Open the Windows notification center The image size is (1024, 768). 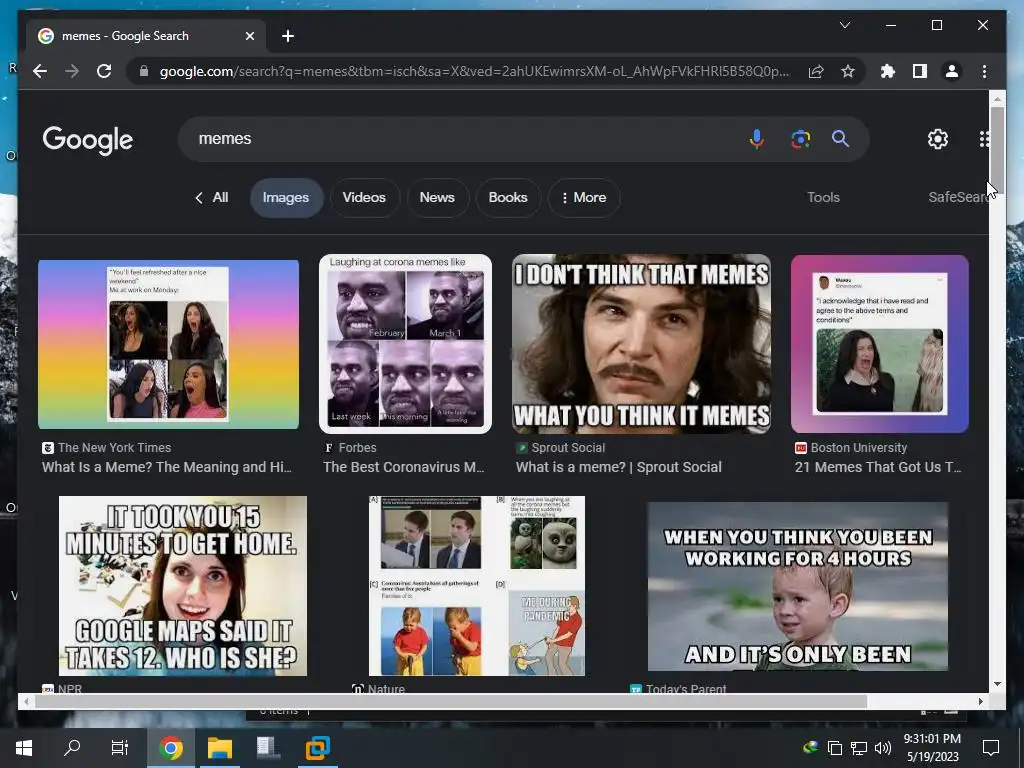(991, 748)
